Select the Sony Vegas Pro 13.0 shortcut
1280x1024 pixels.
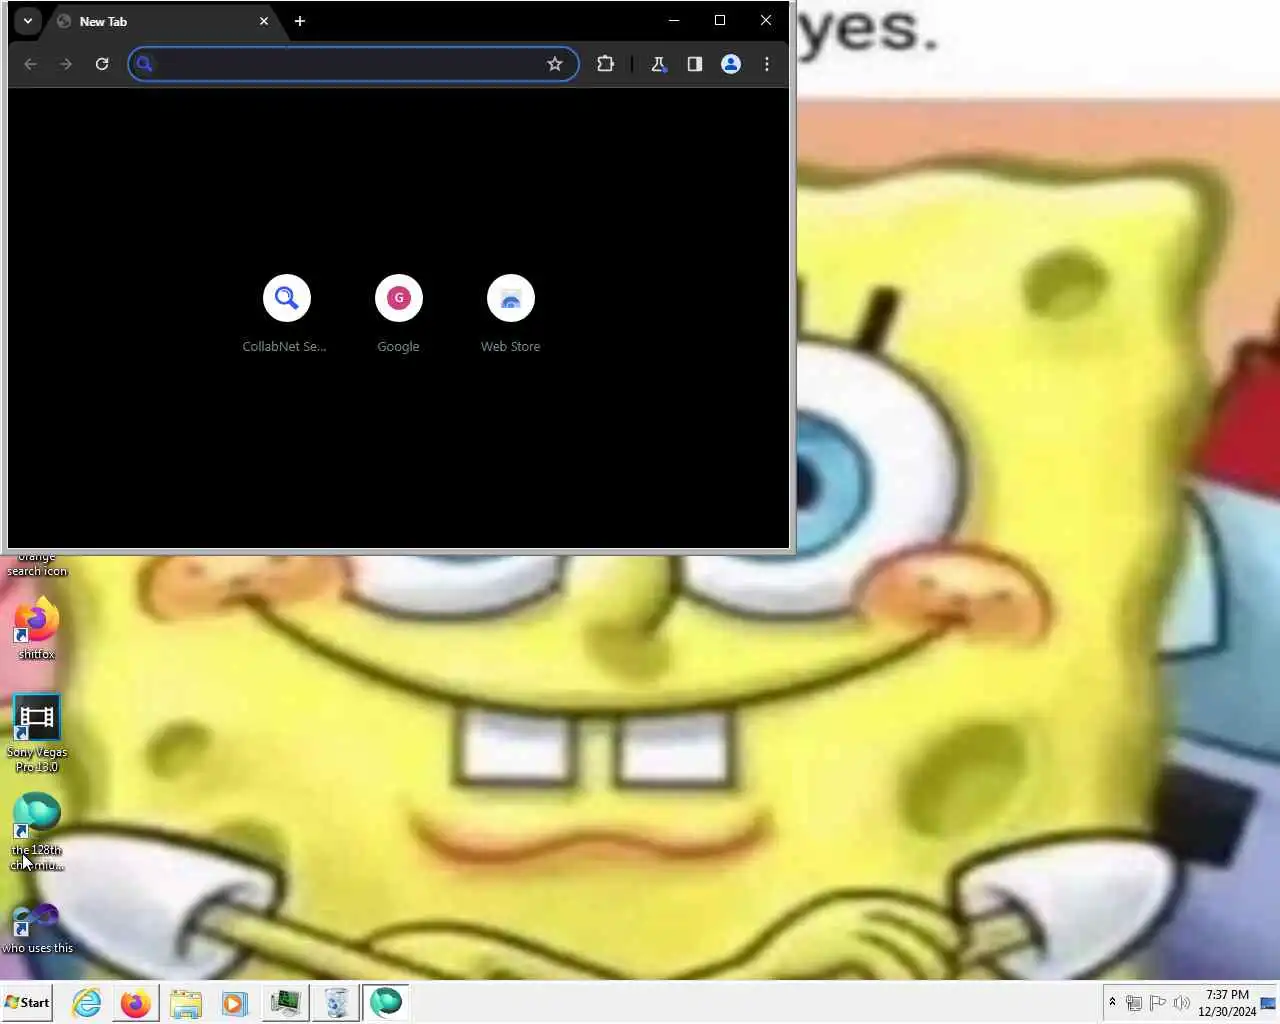tap(37, 734)
